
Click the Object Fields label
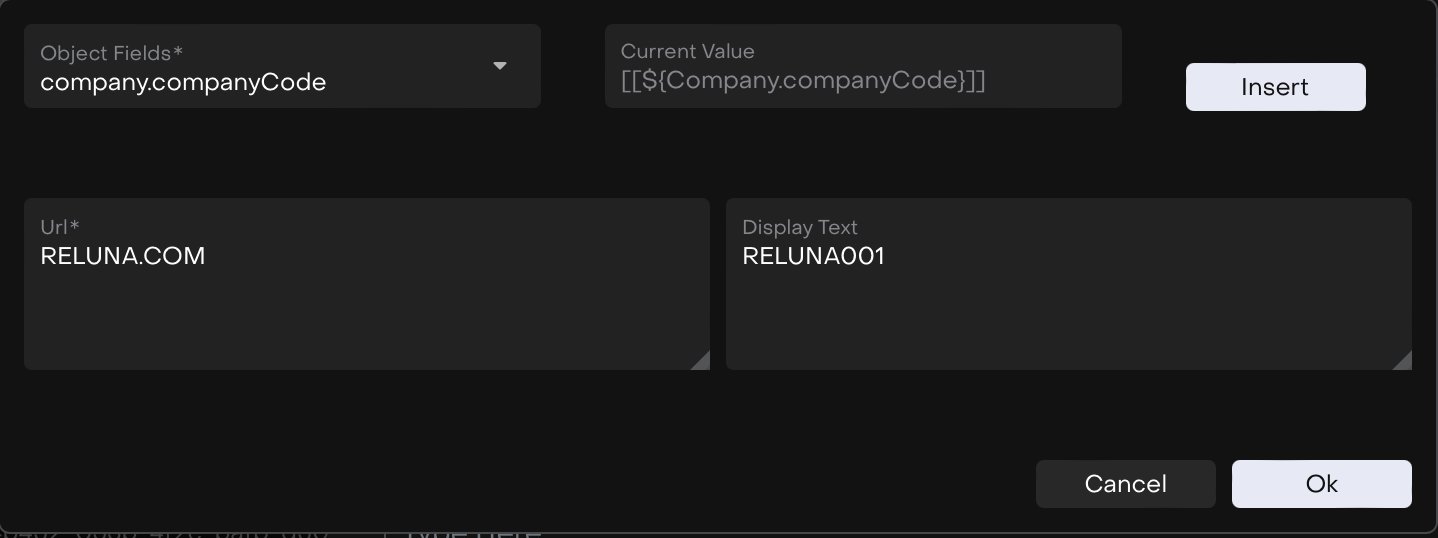click(x=112, y=52)
